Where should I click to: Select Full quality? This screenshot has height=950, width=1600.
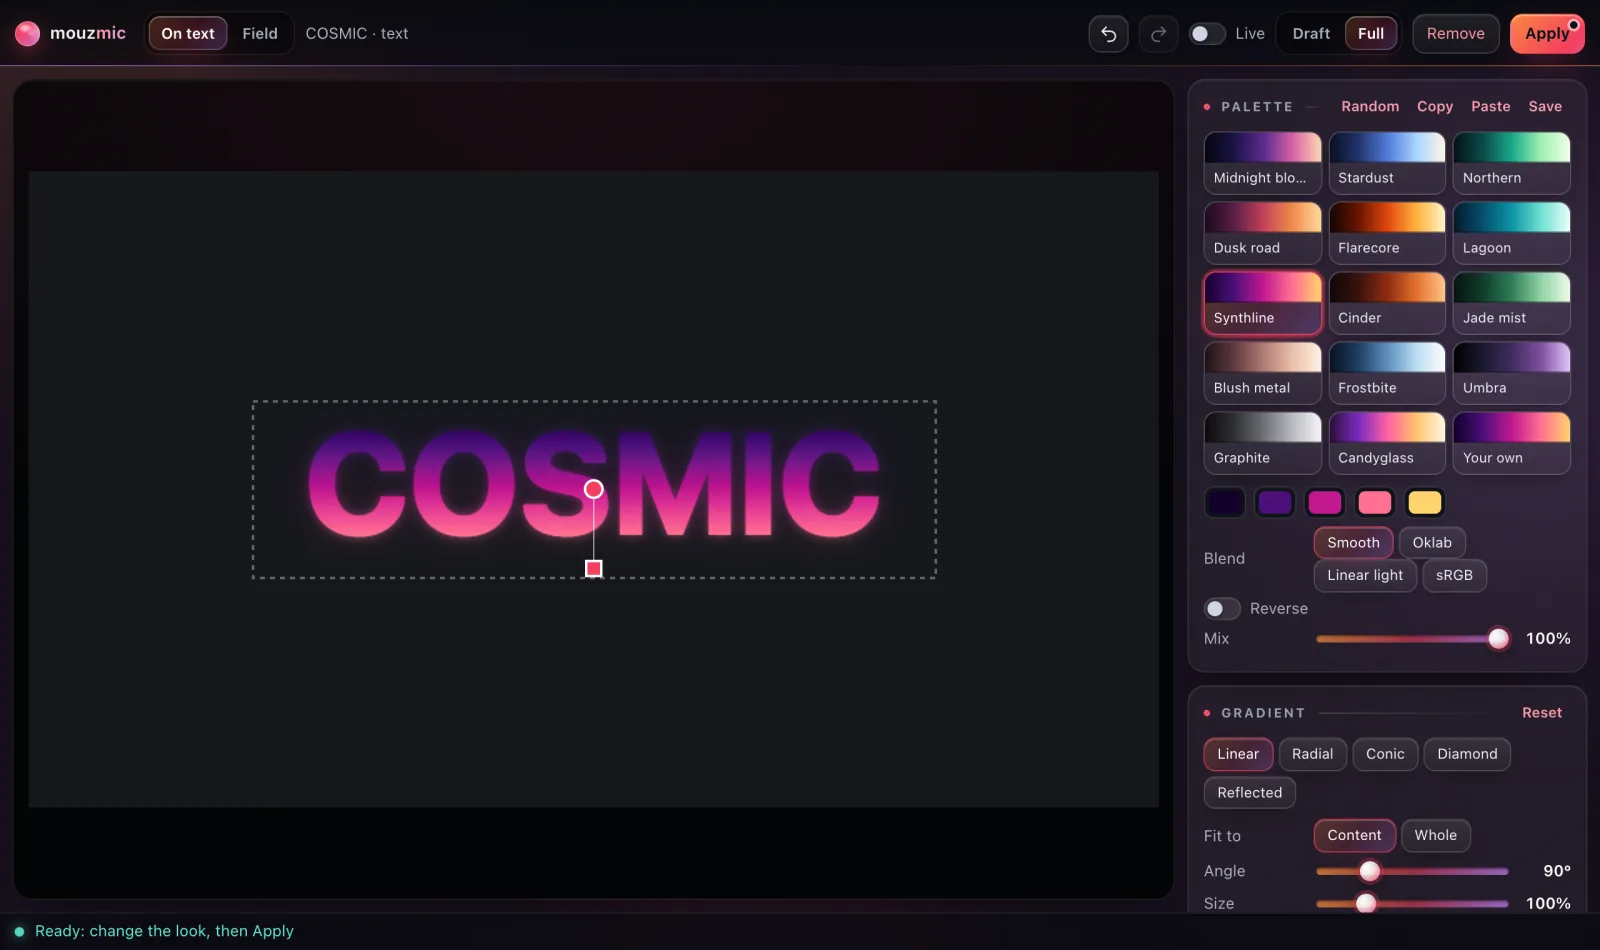pyautogui.click(x=1371, y=34)
